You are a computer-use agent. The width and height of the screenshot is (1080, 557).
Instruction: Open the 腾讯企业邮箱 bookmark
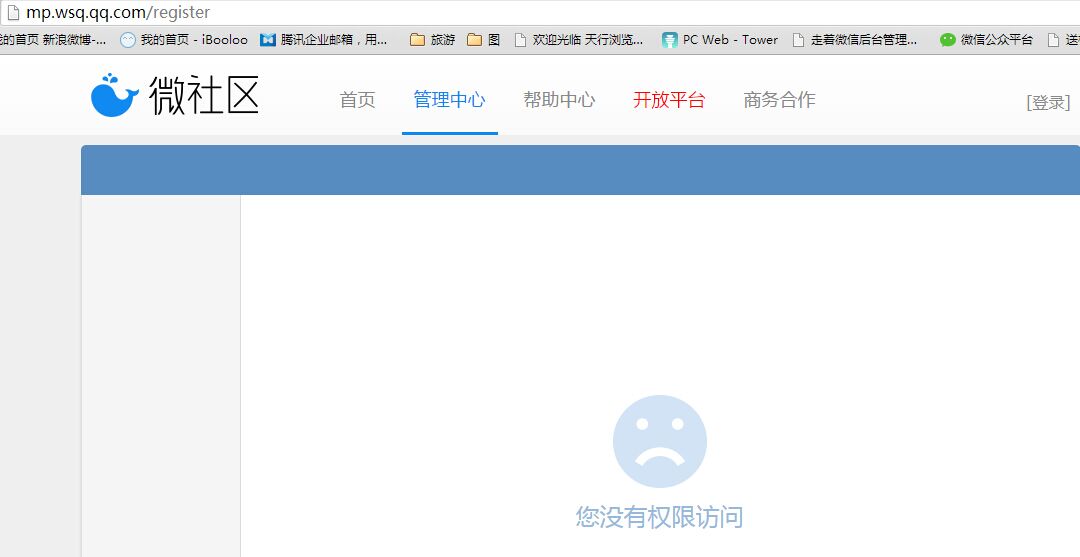(324, 40)
